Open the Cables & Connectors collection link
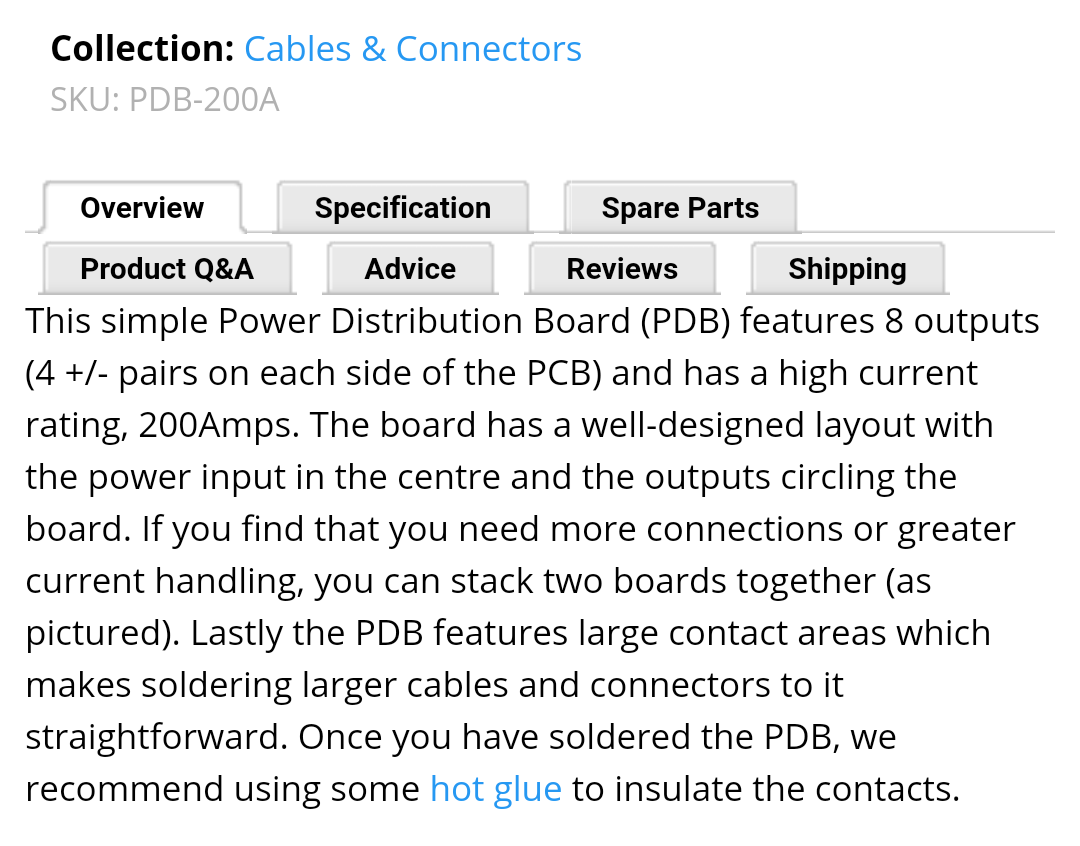The image size is (1080, 846). click(x=413, y=49)
